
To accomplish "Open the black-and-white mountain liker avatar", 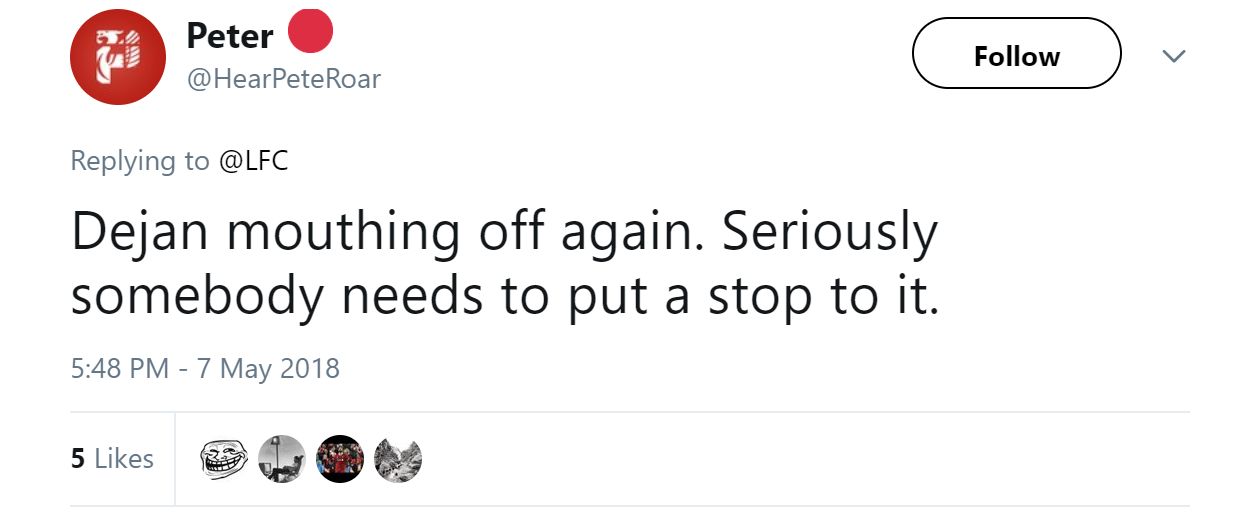I will tap(398, 459).
